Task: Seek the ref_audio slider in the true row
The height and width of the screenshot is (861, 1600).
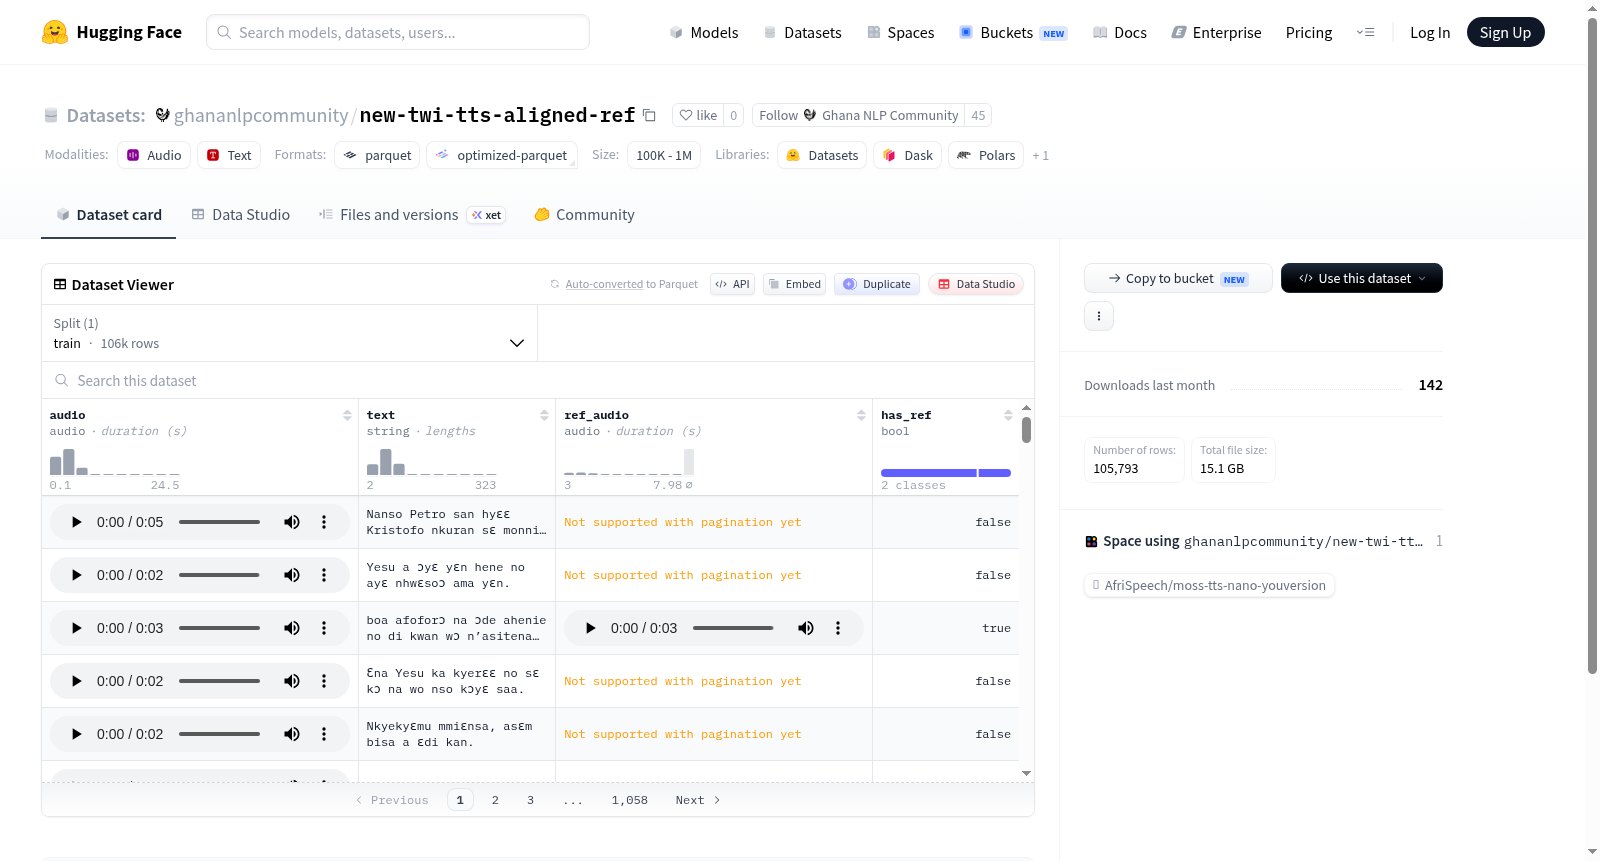Action: point(733,628)
